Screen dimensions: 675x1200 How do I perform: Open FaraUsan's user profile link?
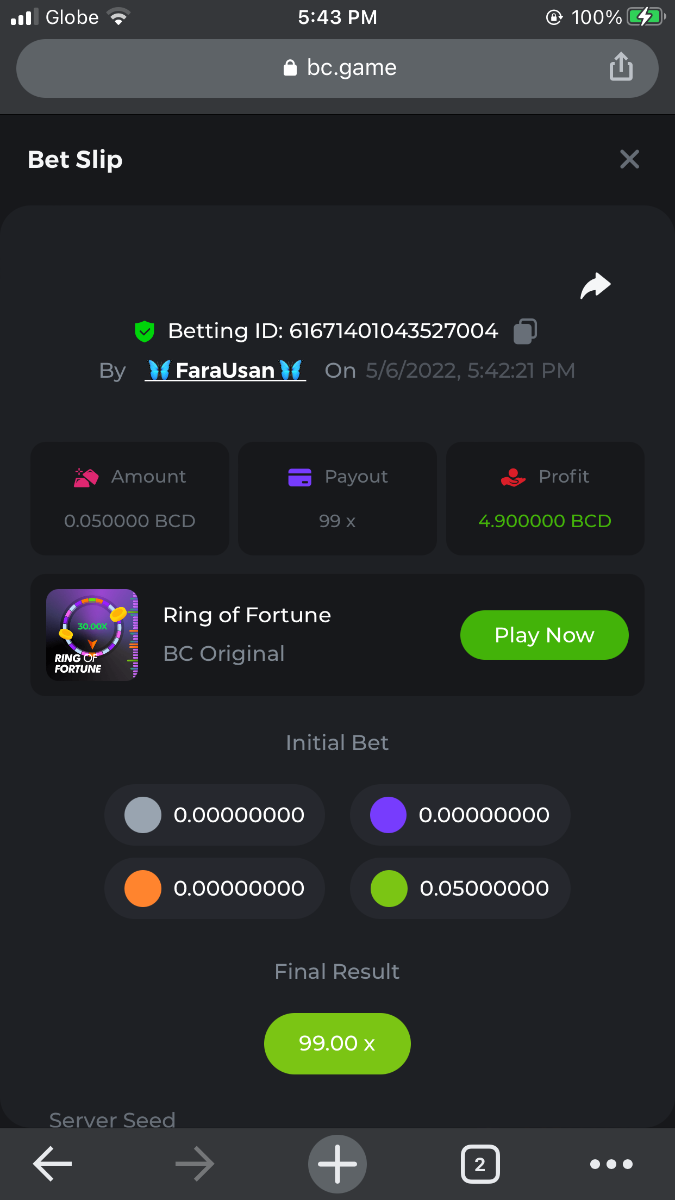click(x=224, y=371)
